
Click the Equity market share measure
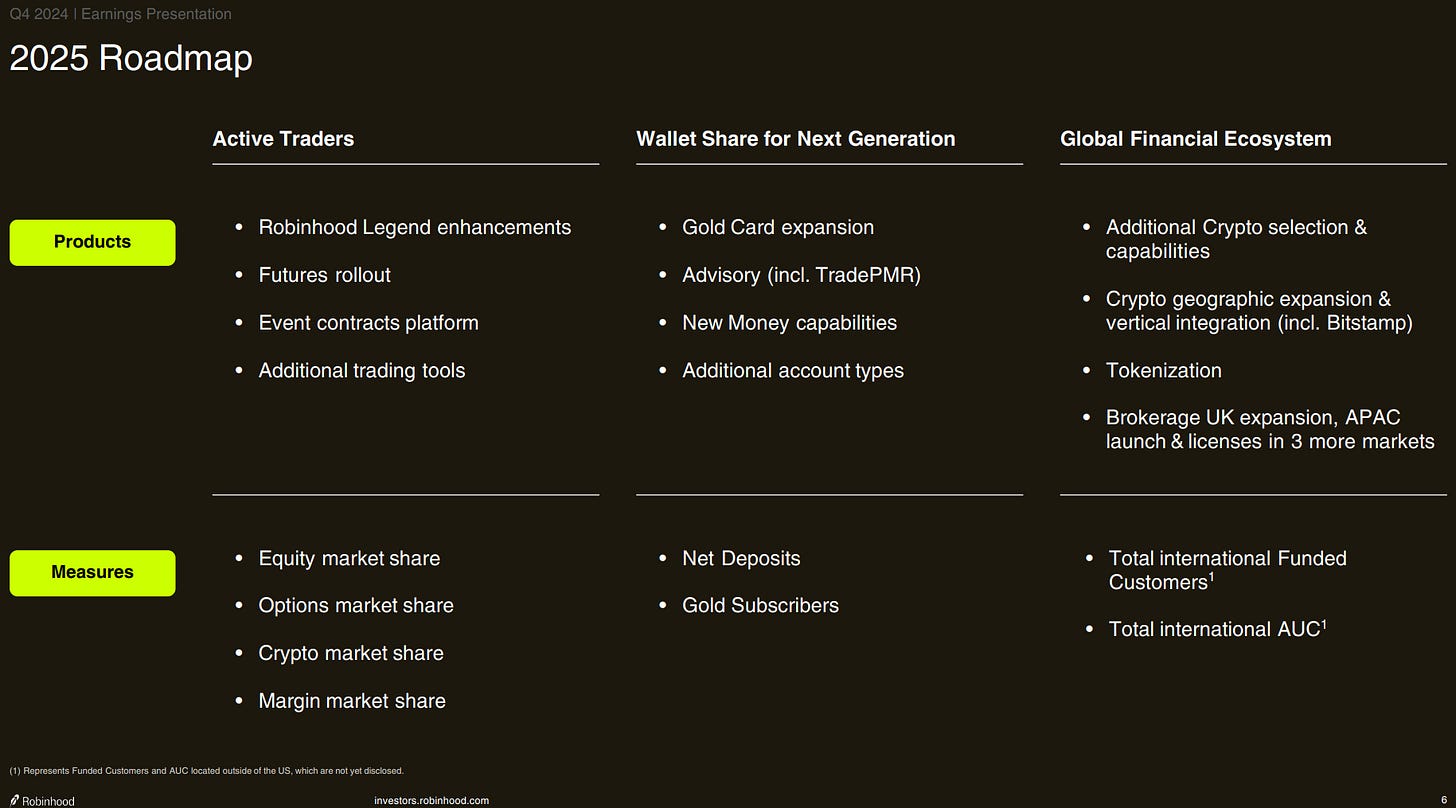[348, 558]
